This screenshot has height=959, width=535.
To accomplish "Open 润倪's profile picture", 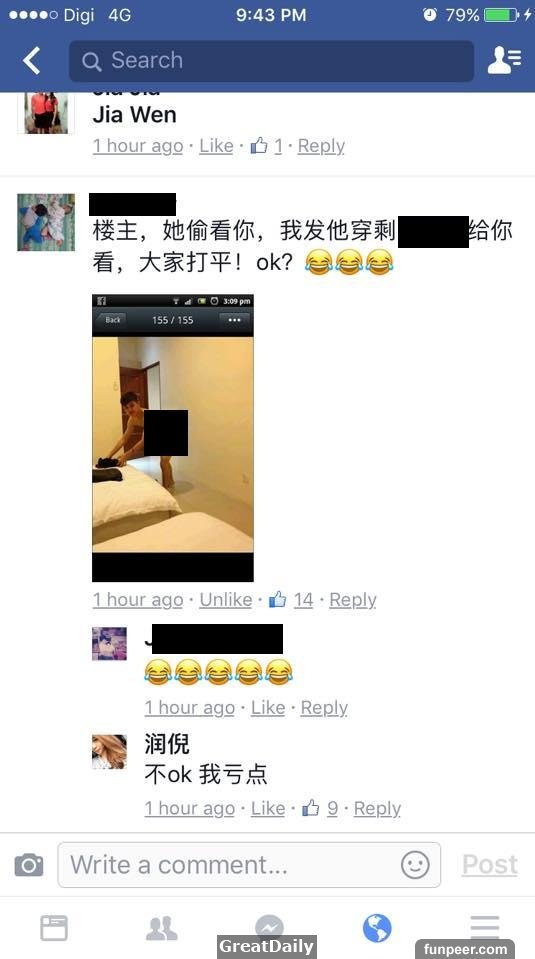I will tap(109, 752).
